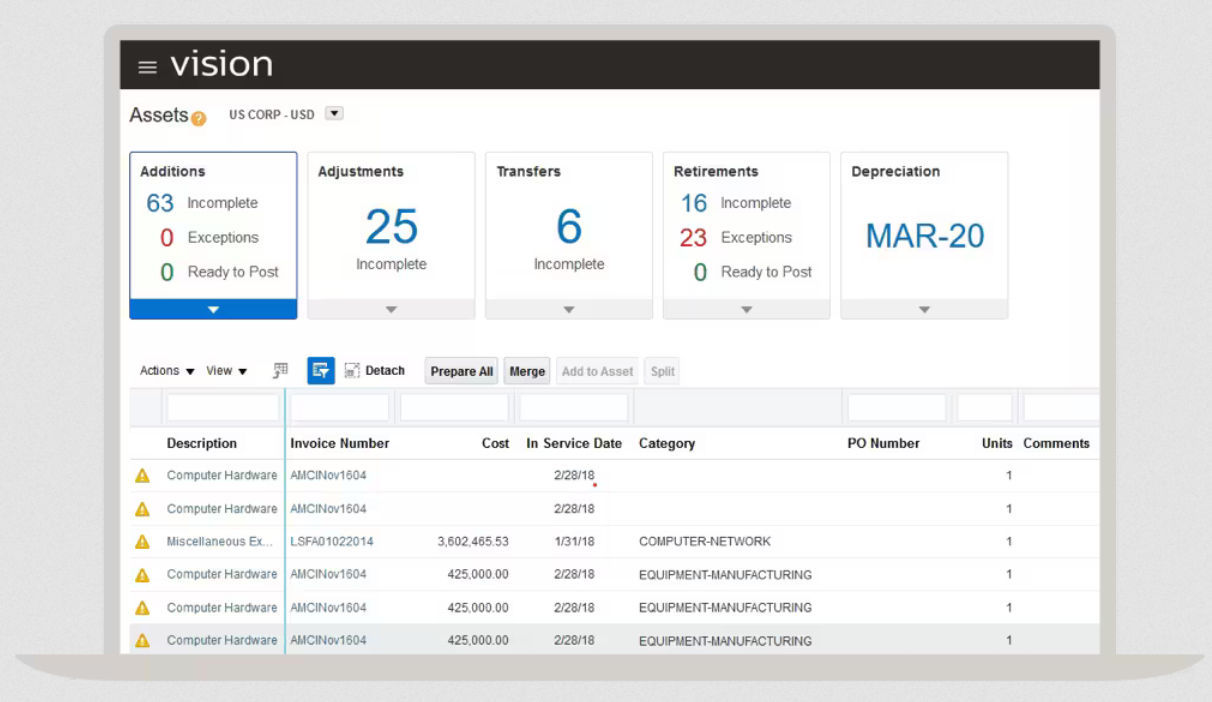Click the Merge button
1212x702 pixels.
526,370
